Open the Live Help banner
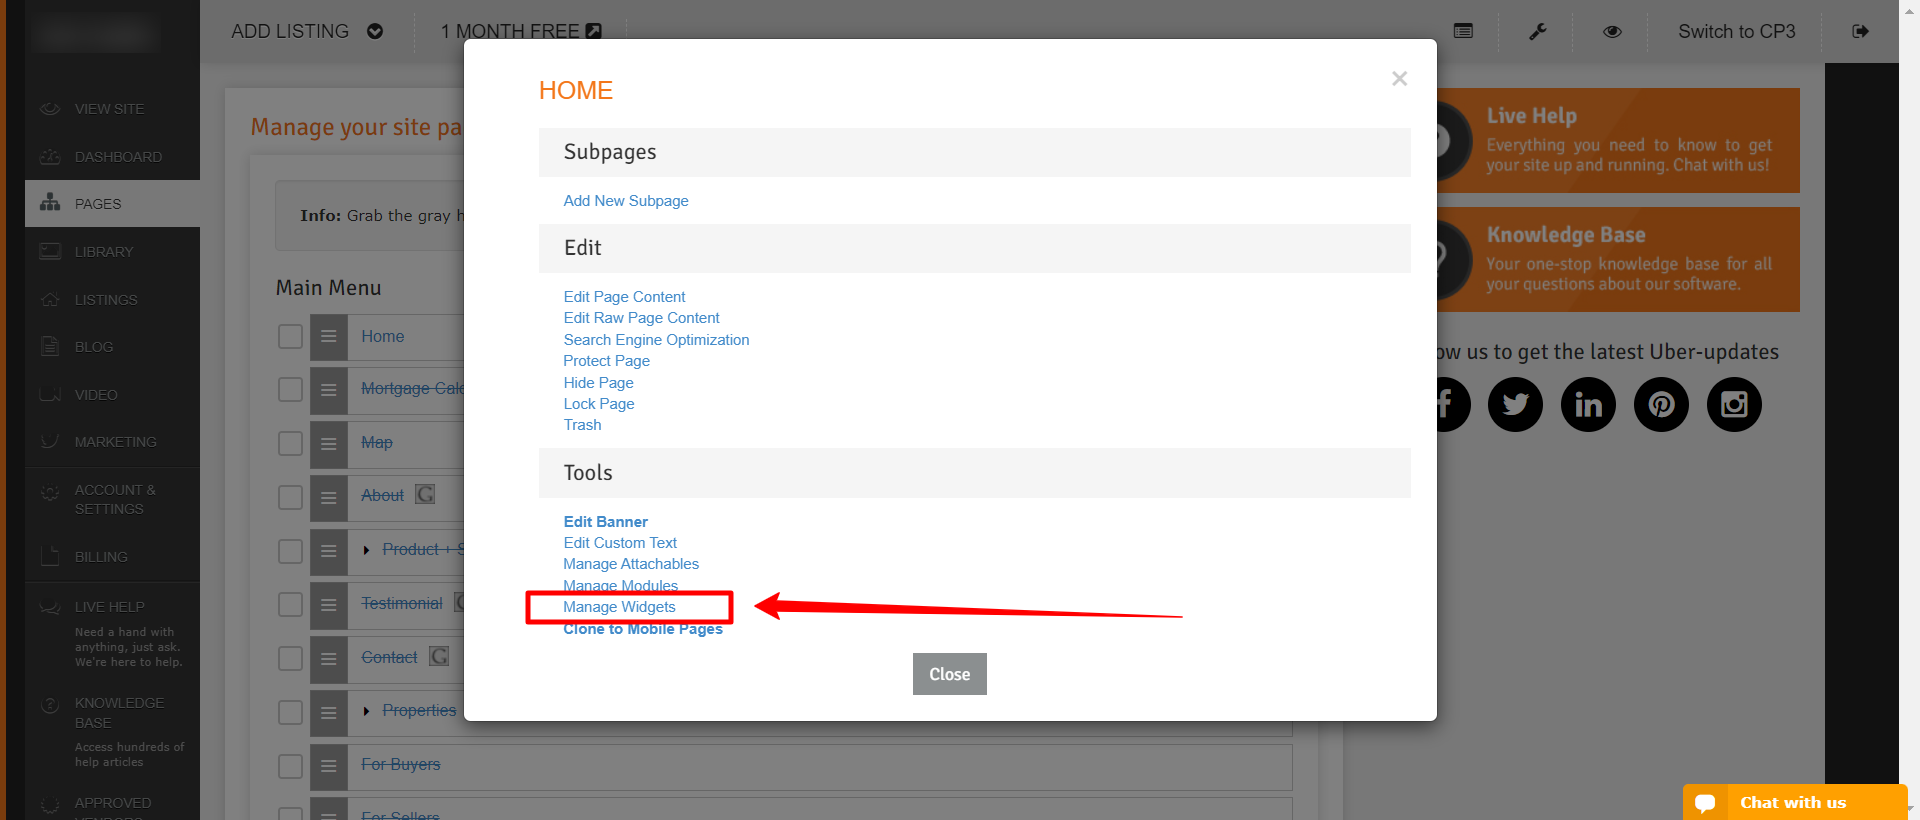1920x820 pixels. 1618,141
